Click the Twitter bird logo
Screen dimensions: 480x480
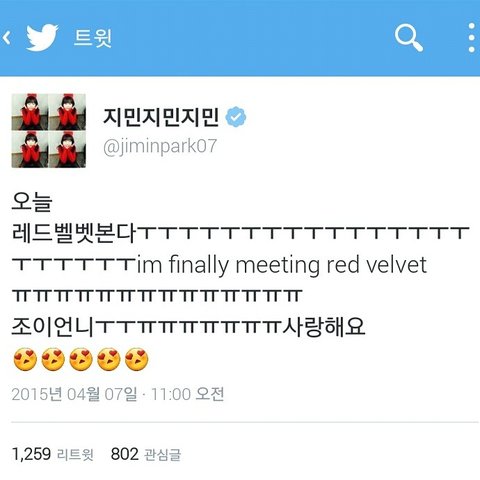point(42,37)
